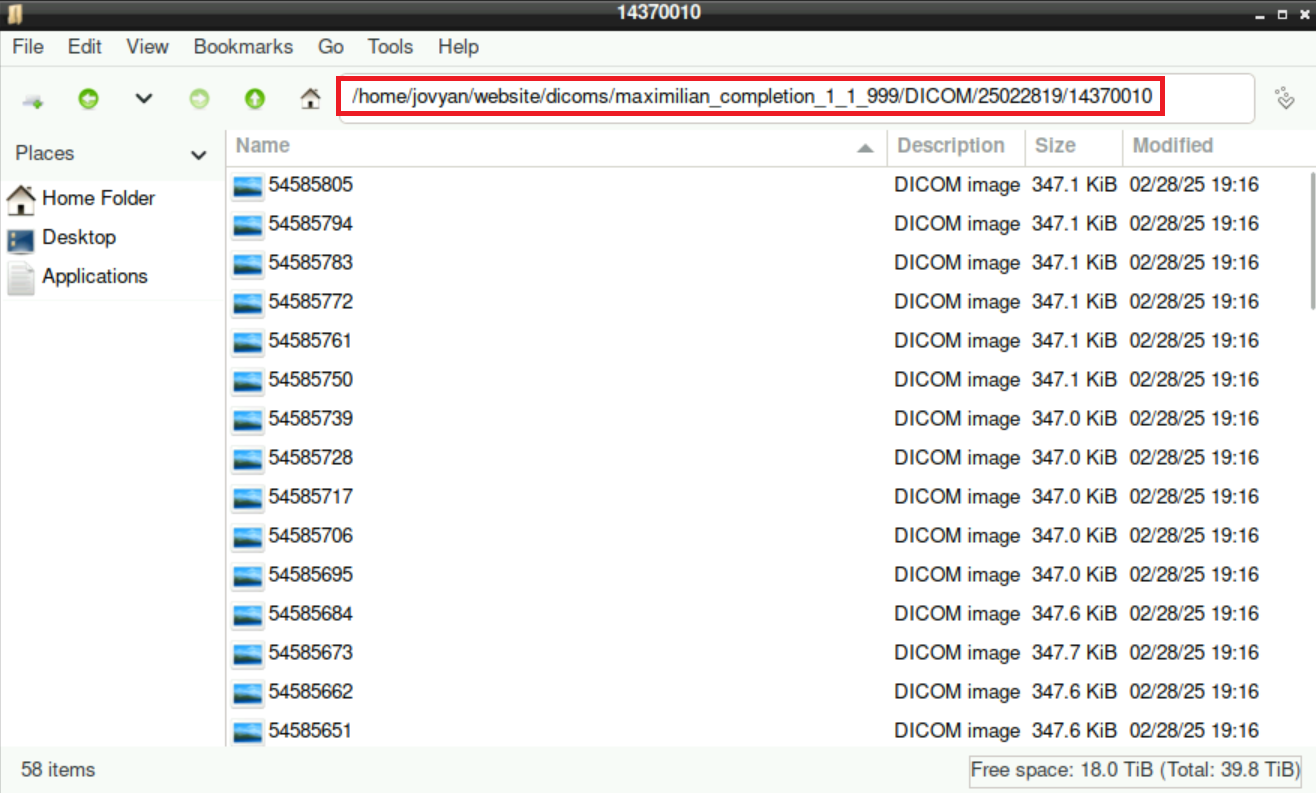1316x793 pixels.
Task: Open the View menu
Action: pos(148,47)
